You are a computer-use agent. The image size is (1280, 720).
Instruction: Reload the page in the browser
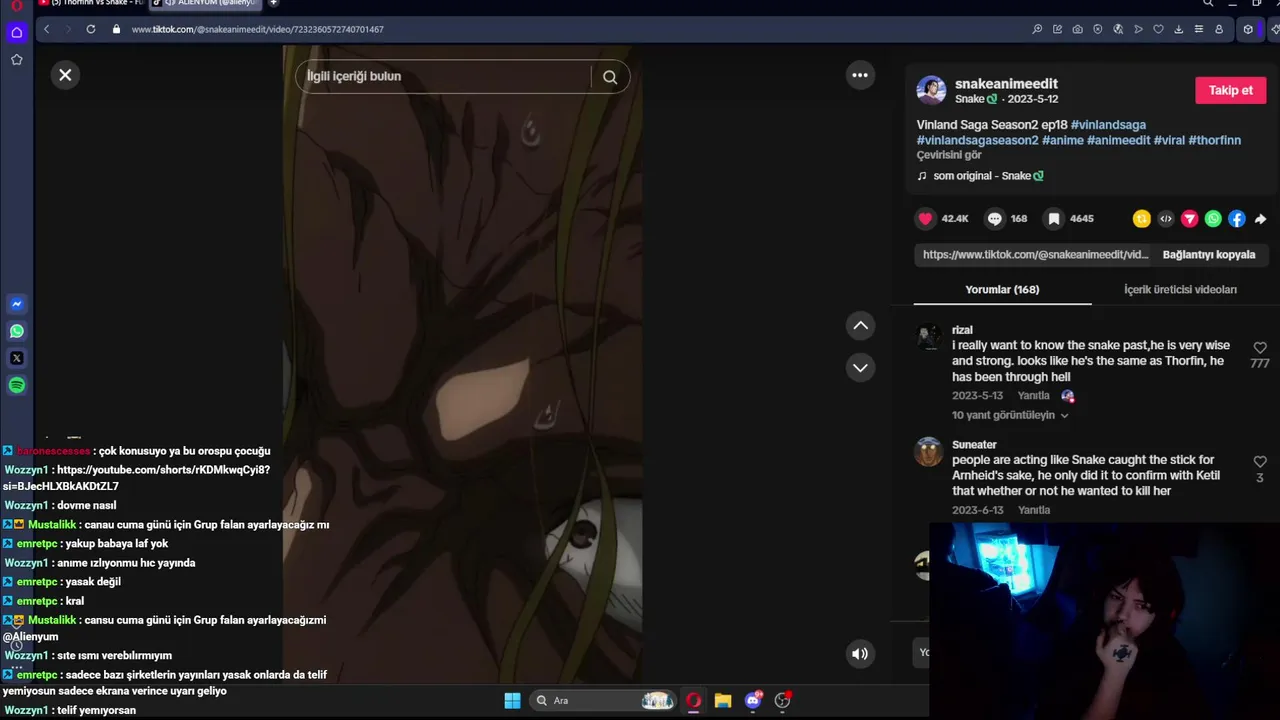point(91,30)
